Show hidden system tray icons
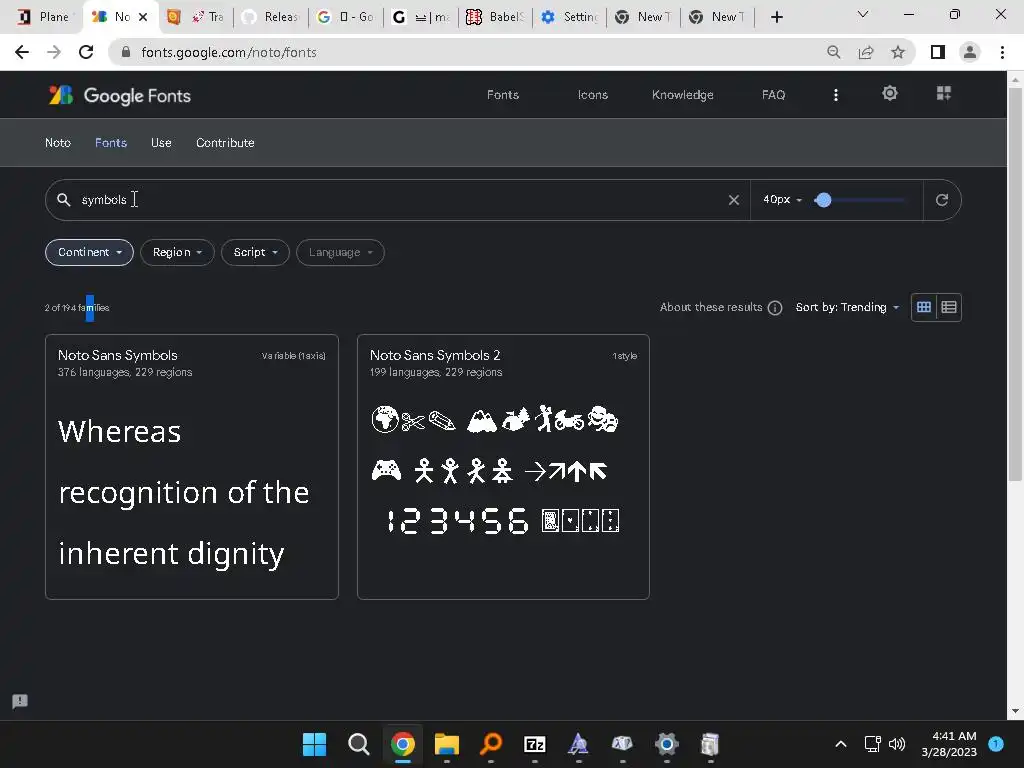Viewport: 1024px width, 768px height. point(840,744)
